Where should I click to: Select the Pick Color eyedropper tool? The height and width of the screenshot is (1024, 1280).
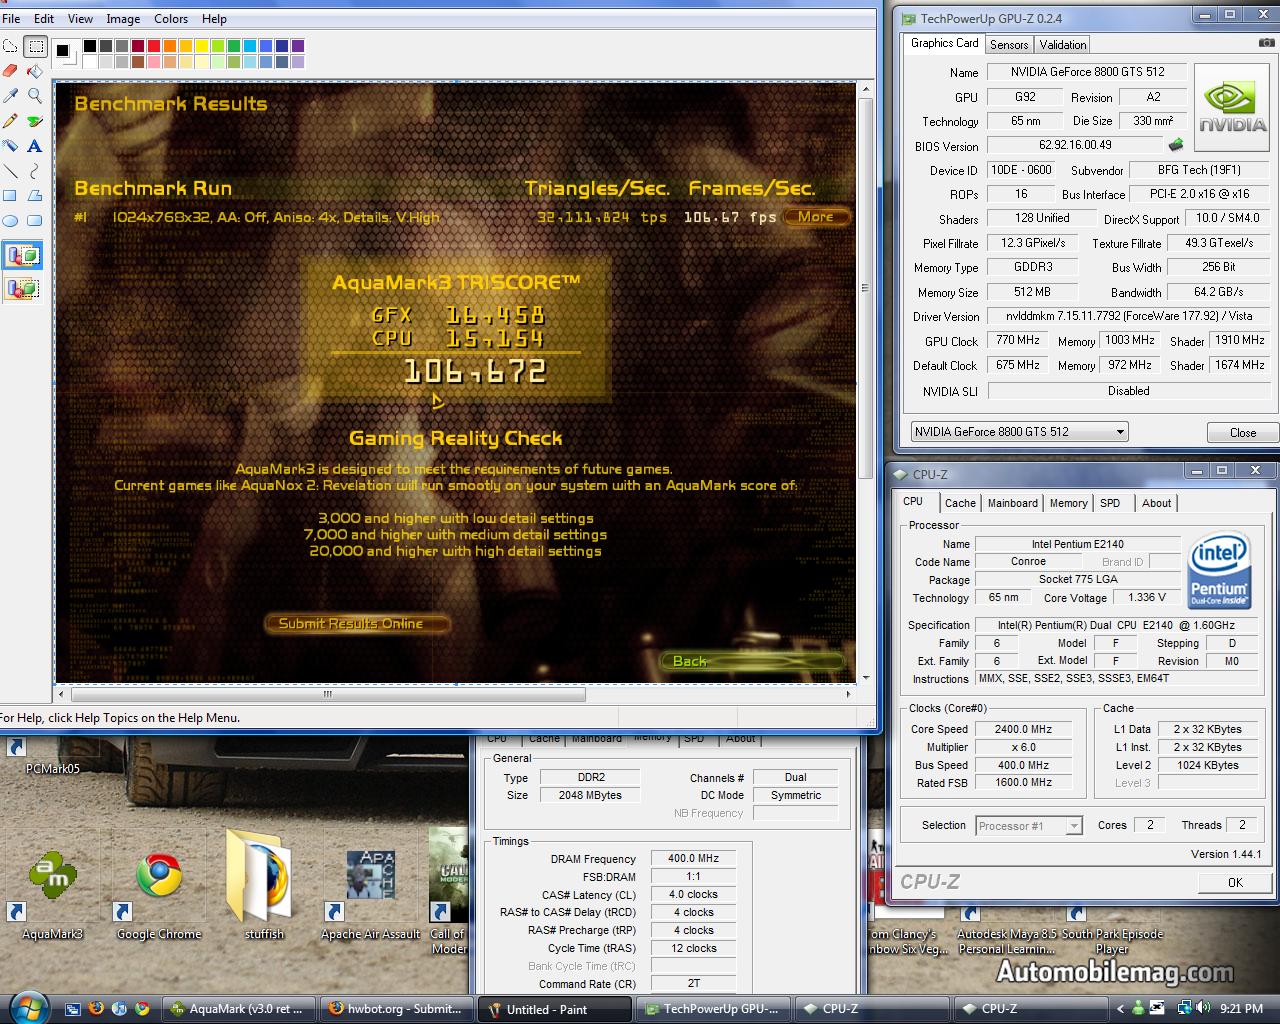tap(11, 96)
